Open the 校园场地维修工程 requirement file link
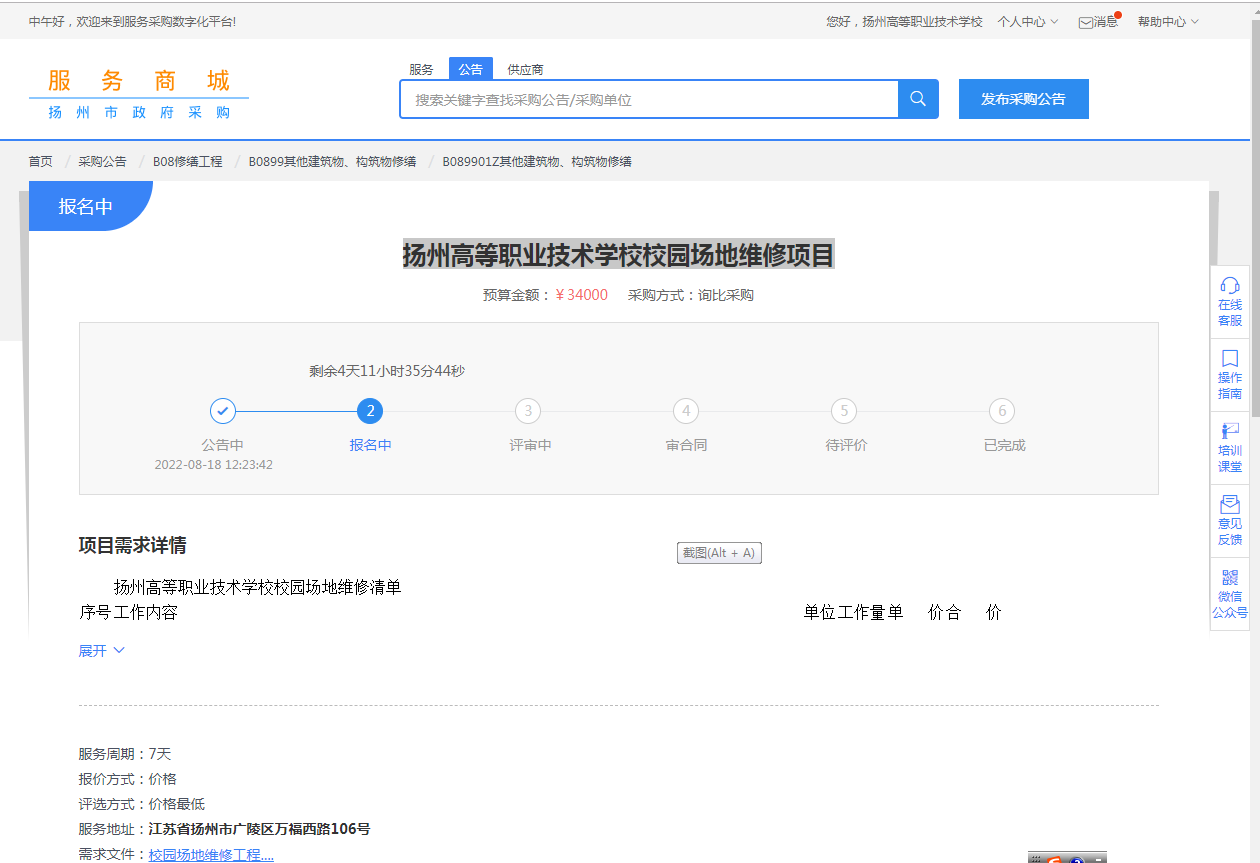Screen dimensions: 1260x863 tap(211, 855)
